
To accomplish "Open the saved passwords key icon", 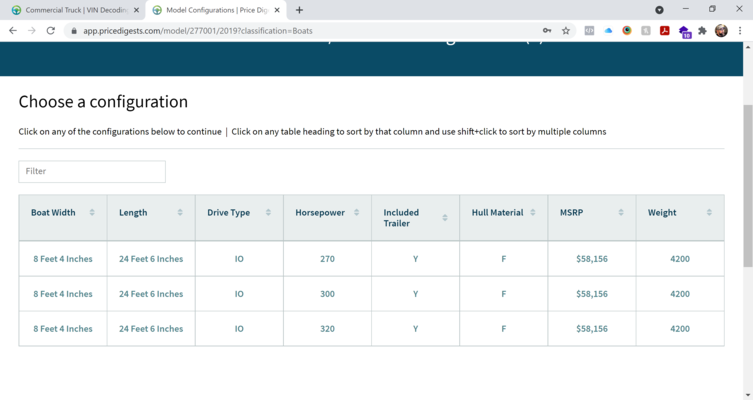I will pos(547,31).
